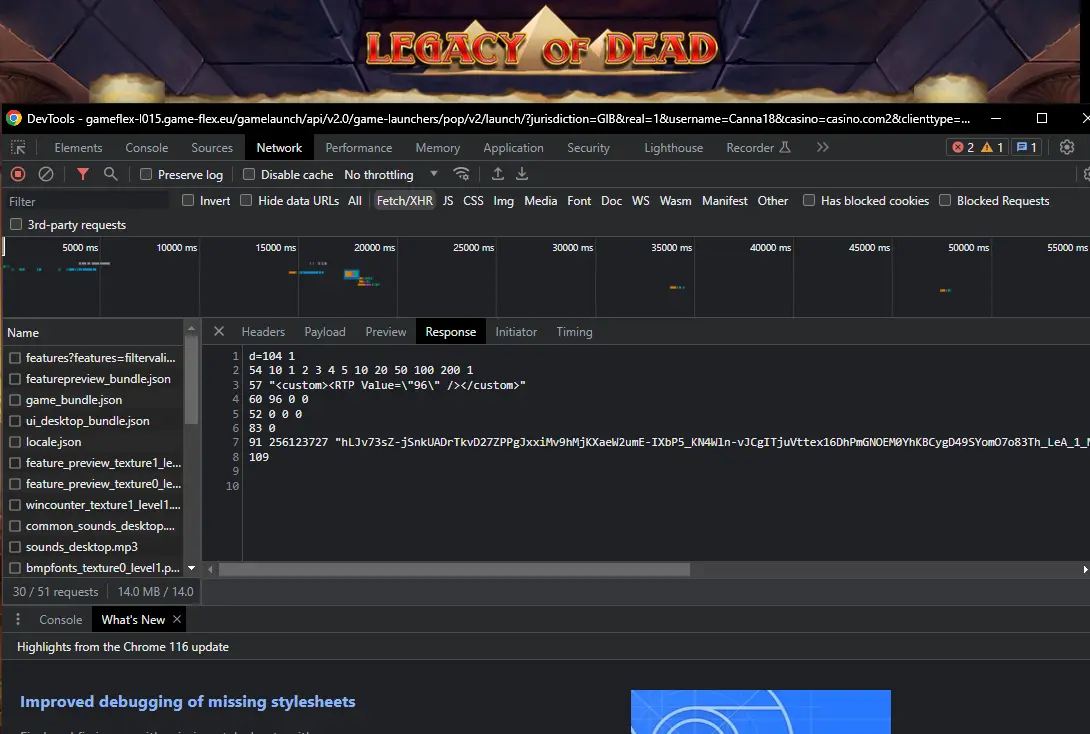The image size is (1090, 734).
Task: Select checkbox for locale.json
Action: [x=15, y=441]
